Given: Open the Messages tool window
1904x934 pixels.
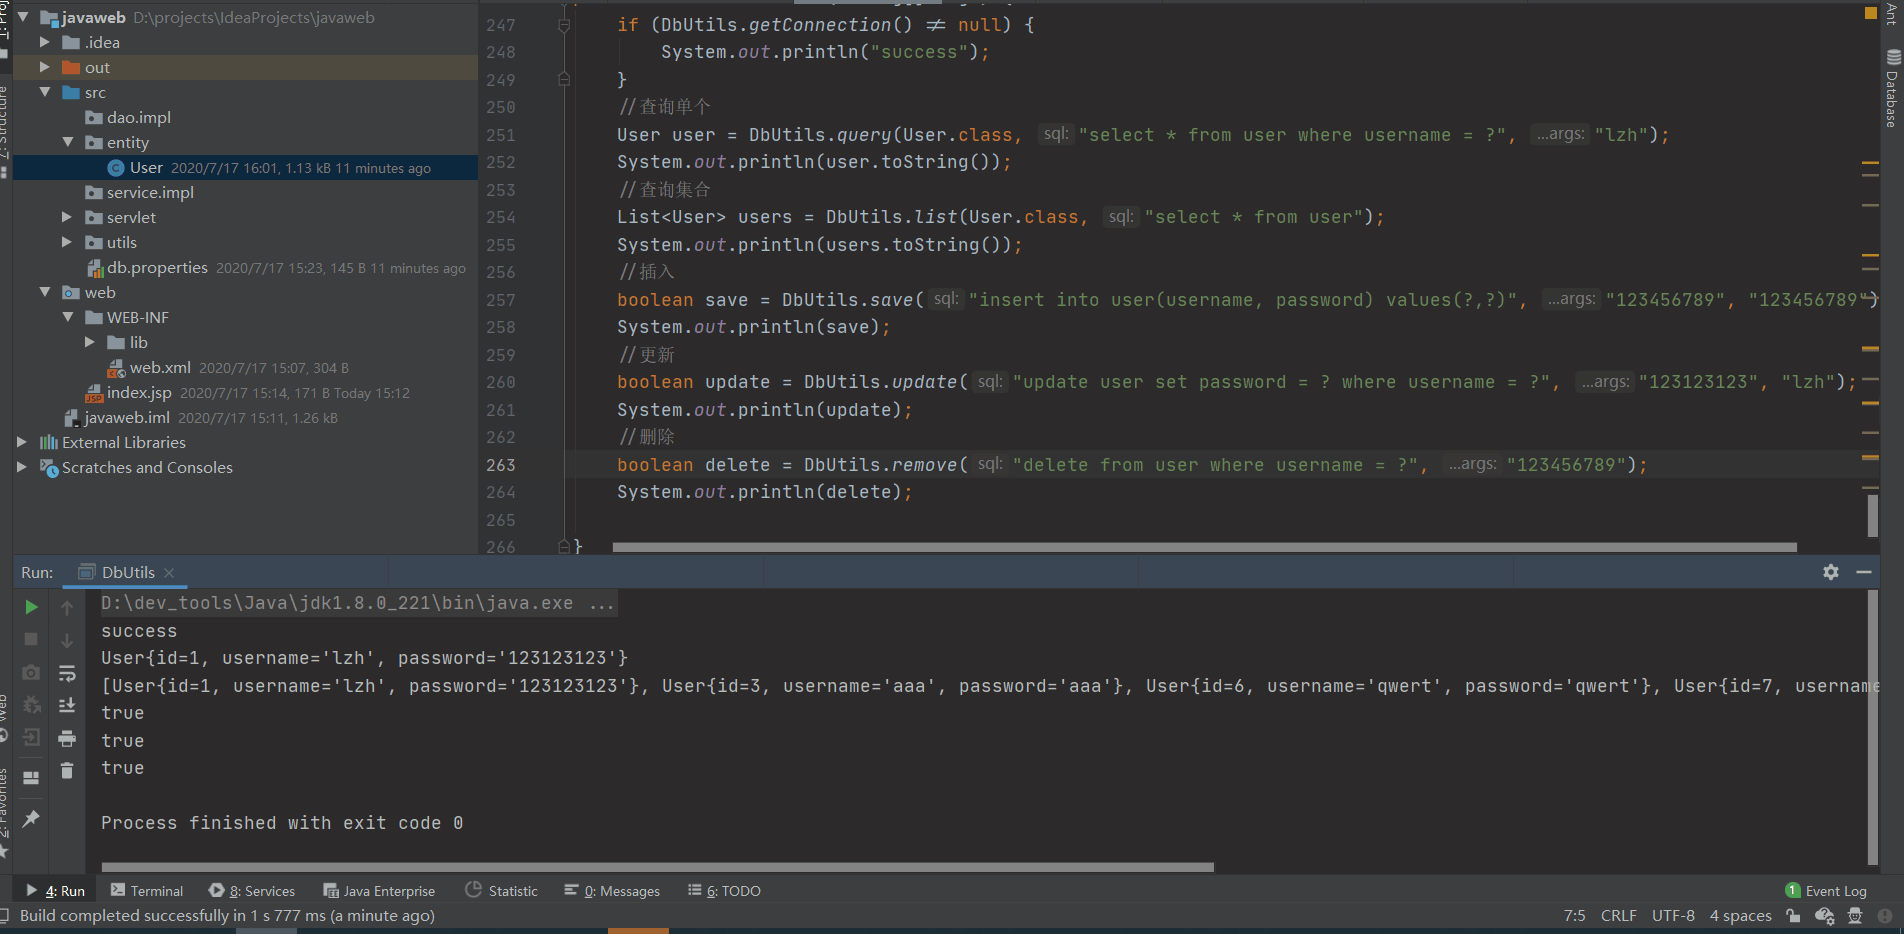Looking at the screenshot, I should [612, 891].
